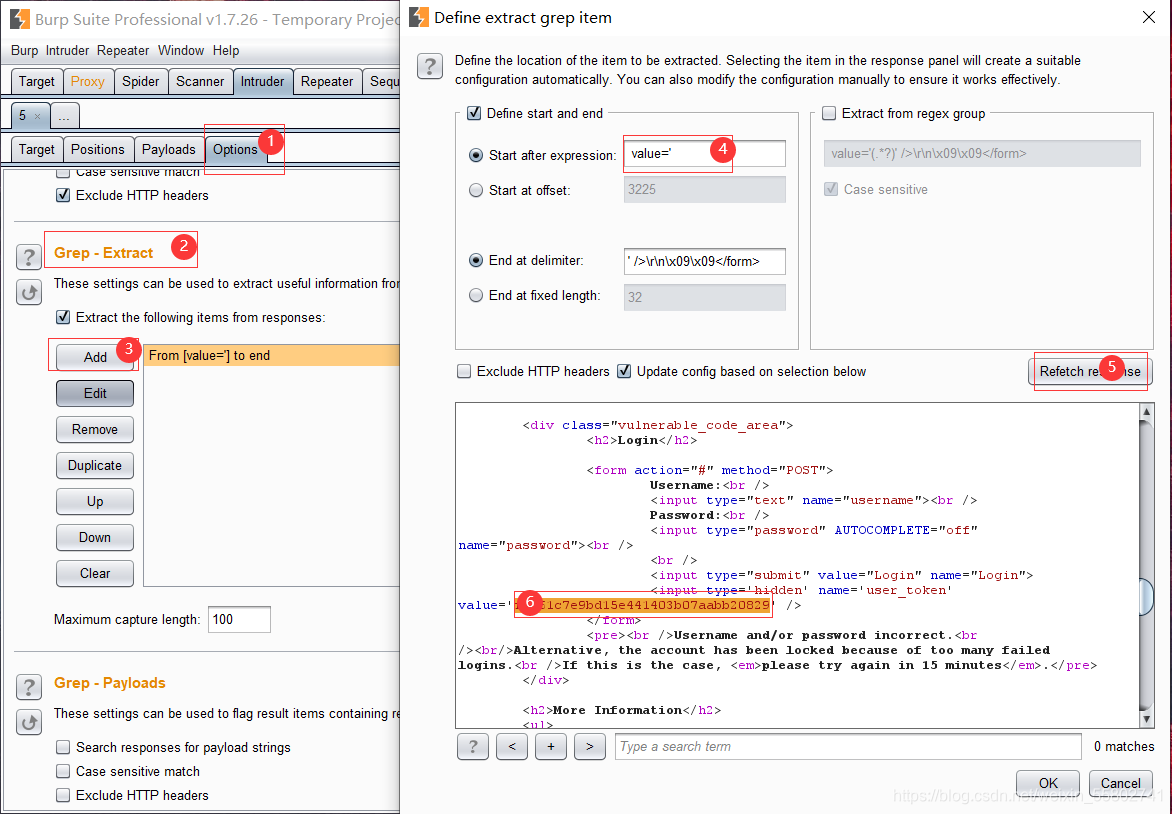Open the Window menu
This screenshot has height=814, width=1172.
[x=181, y=50]
